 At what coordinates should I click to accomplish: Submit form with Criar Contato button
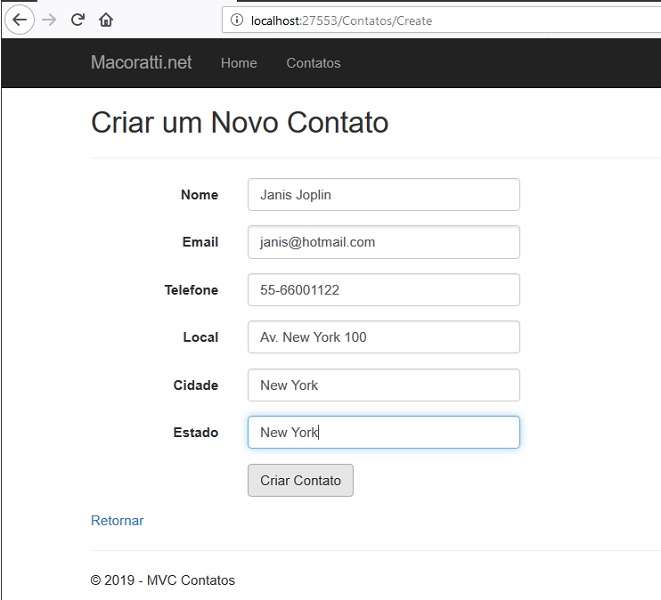pyautogui.click(x=301, y=480)
